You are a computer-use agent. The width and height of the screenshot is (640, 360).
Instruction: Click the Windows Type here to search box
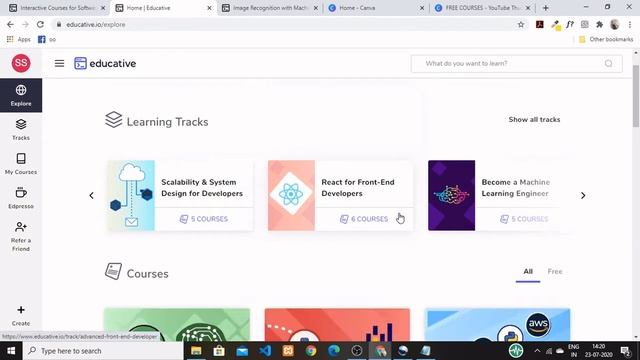103,351
